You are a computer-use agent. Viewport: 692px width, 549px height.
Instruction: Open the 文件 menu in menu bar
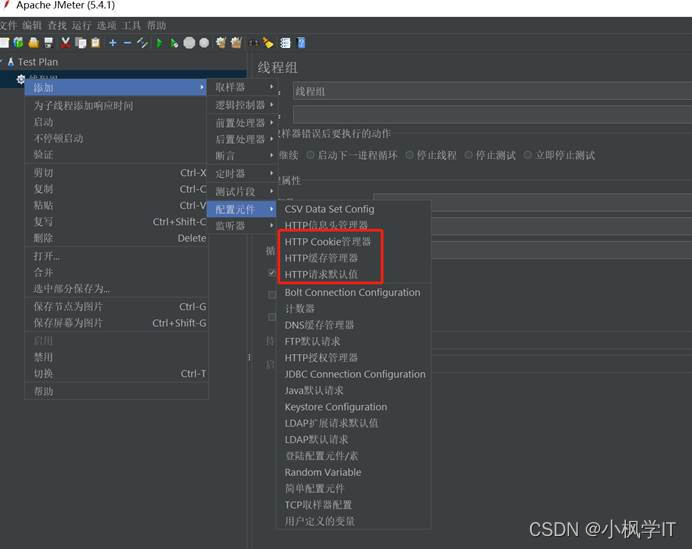click(x=8, y=26)
